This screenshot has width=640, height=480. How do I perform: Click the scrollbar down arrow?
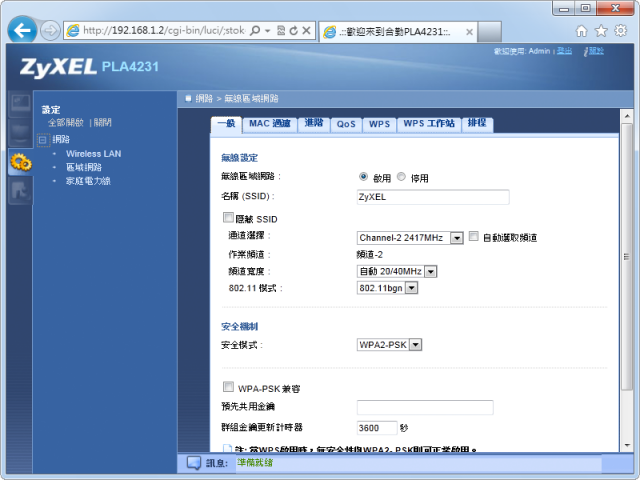[627, 445]
